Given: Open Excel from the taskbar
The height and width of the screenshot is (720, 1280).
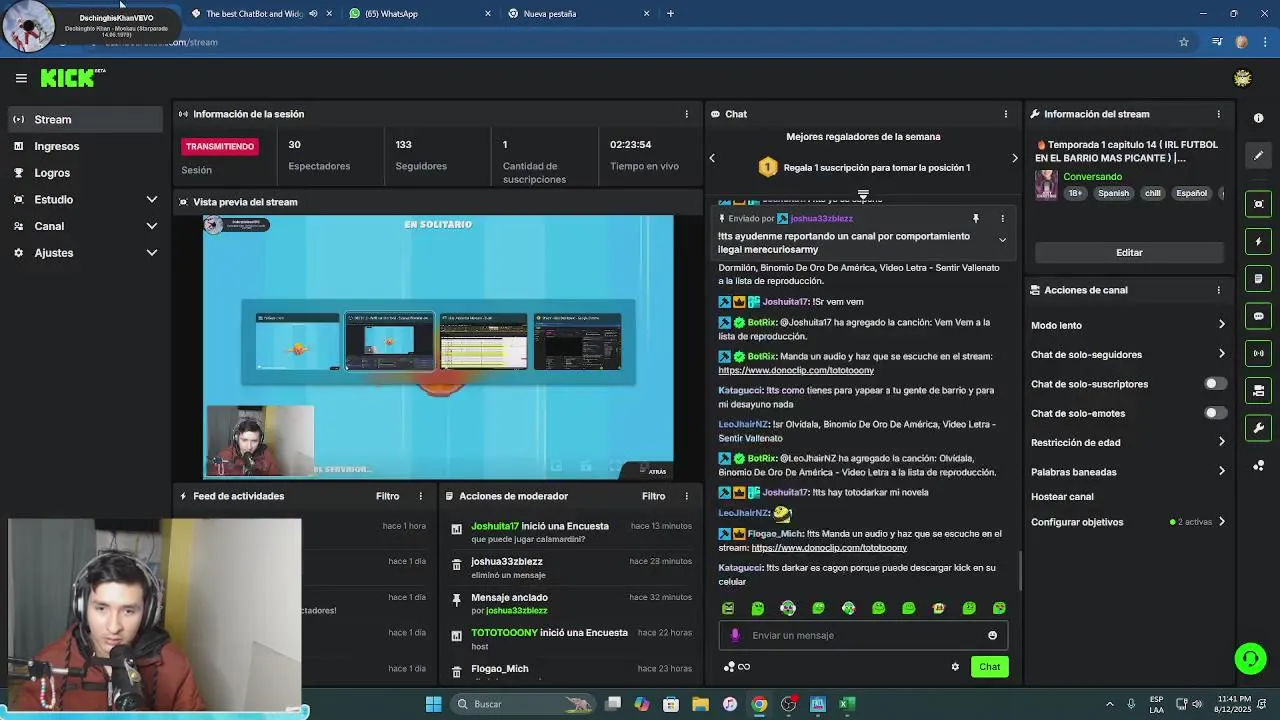Looking at the screenshot, I should point(847,704).
